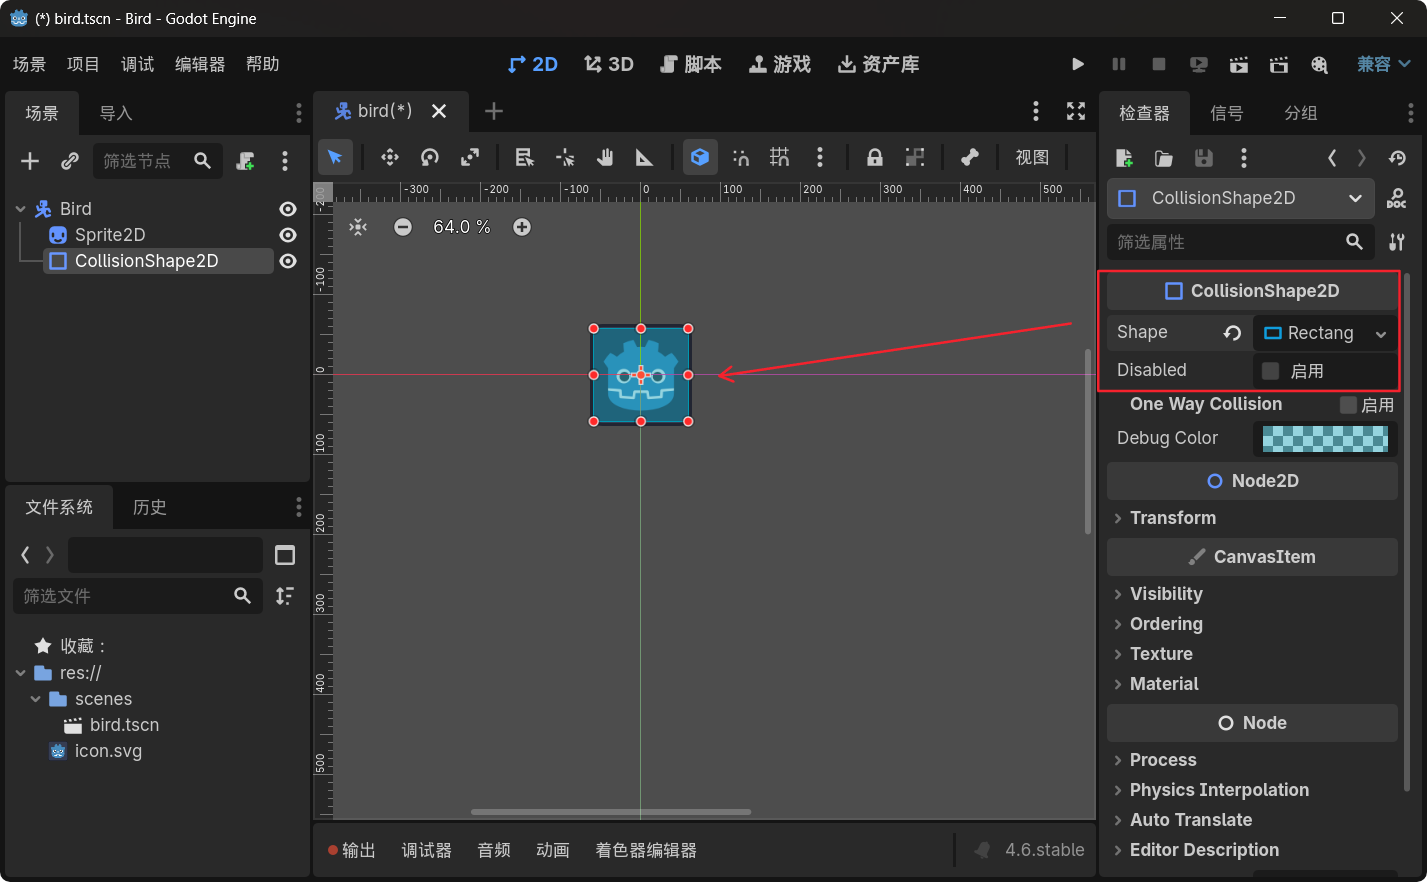Toggle grid snapping in the viewport toolbar
This screenshot has height=882, width=1427.
click(x=780, y=157)
